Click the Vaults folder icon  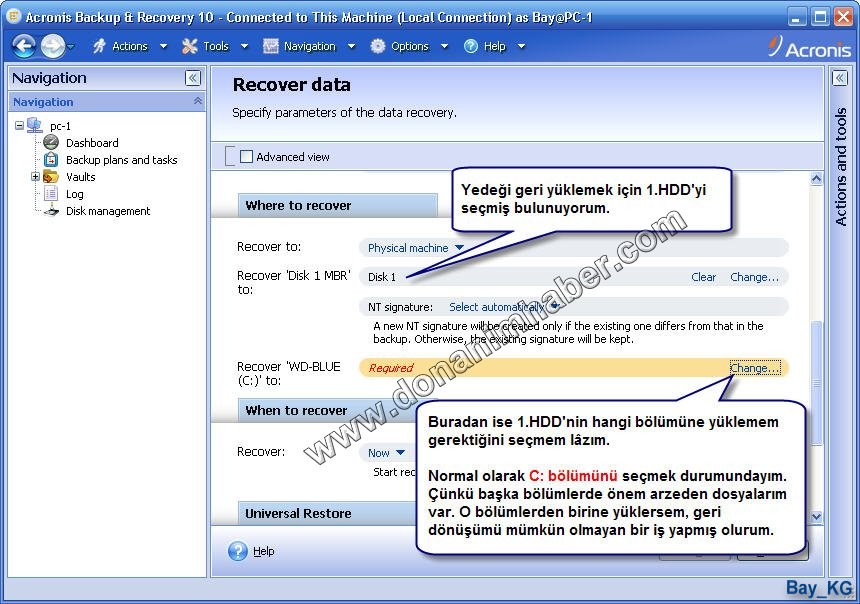click(51, 177)
